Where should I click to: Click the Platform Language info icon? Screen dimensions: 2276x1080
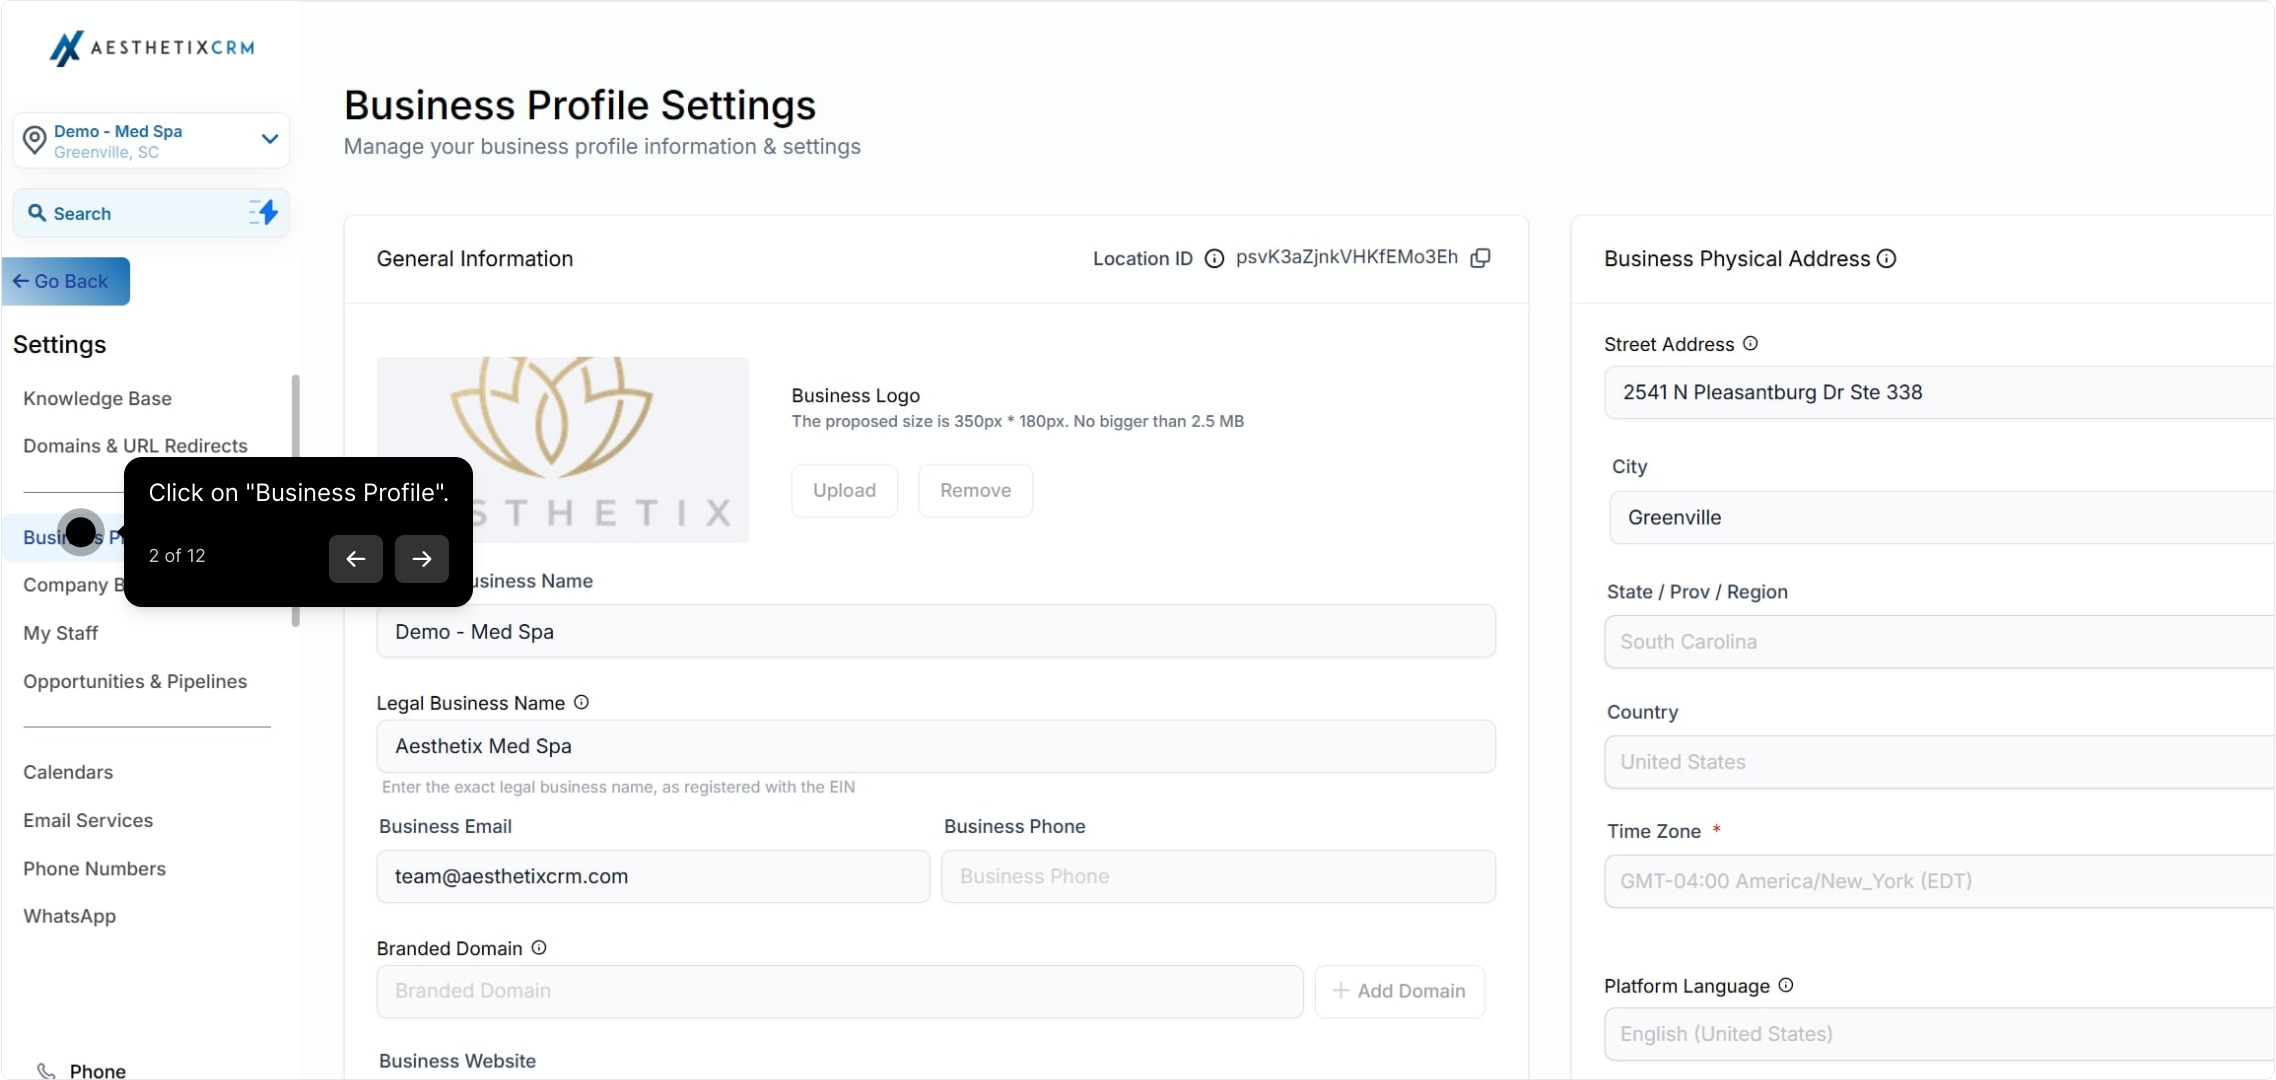[x=1787, y=986]
